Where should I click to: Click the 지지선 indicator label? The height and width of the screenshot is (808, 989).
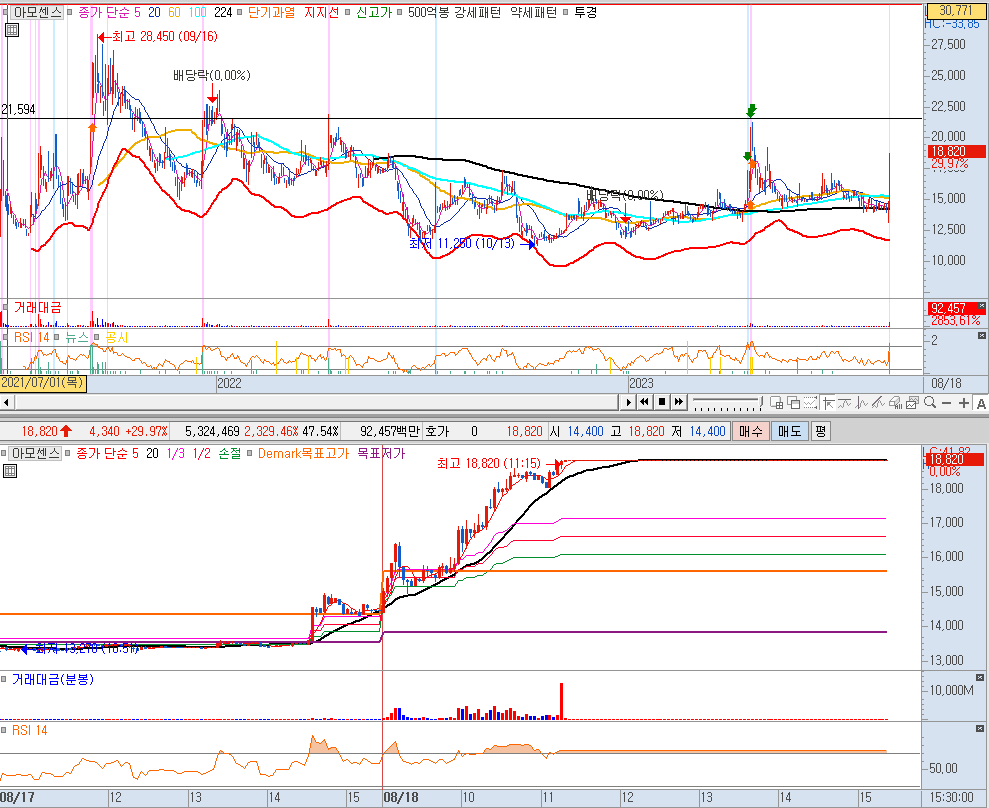pos(322,12)
